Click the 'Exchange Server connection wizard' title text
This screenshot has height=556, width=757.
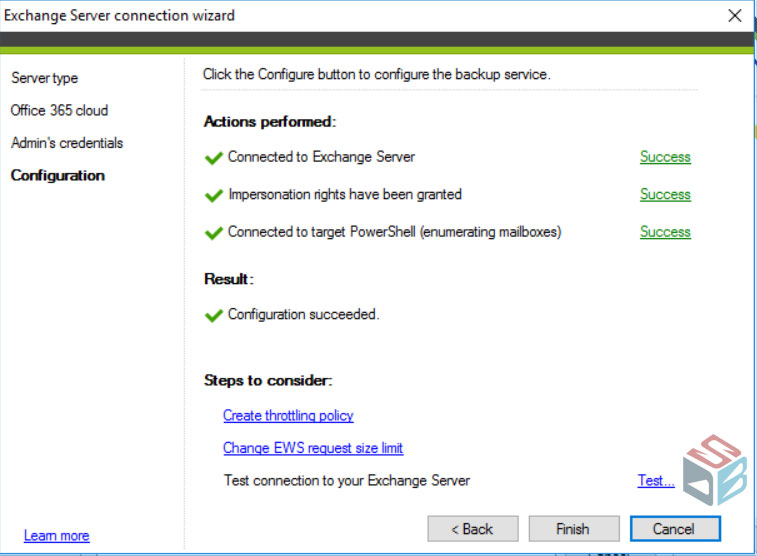(x=119, y=15)
